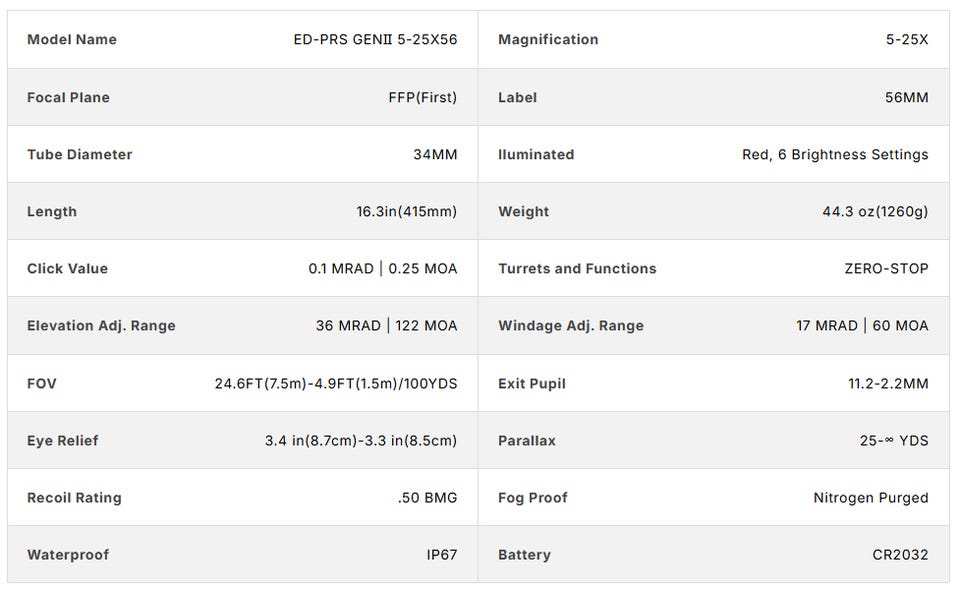Select the Eye Relief value text

[x=361, y=440]
